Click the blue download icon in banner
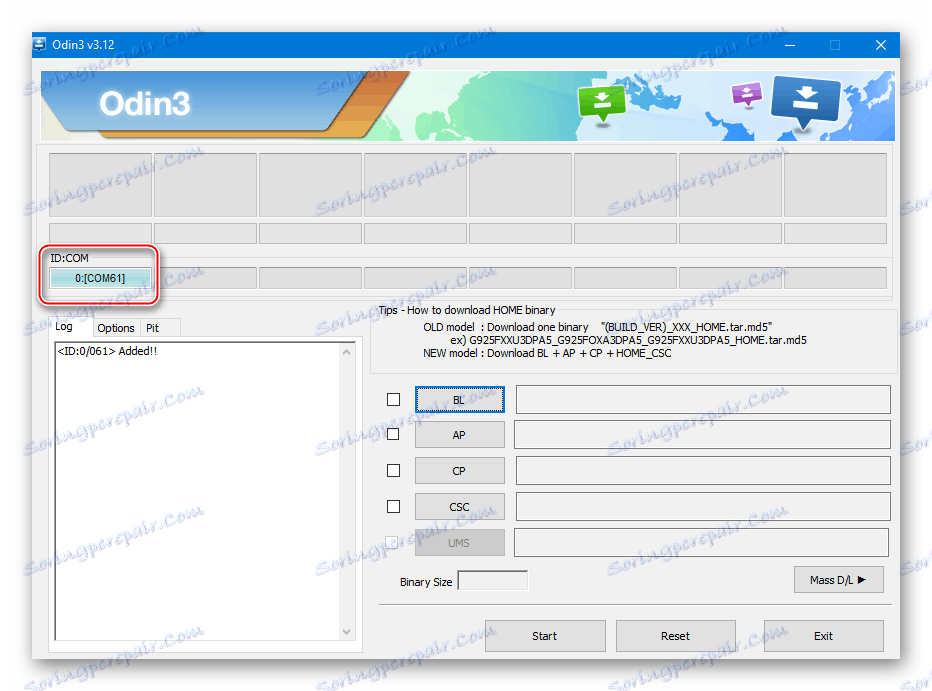This screenshot has height=691, width=932. (x=805, y=101)
